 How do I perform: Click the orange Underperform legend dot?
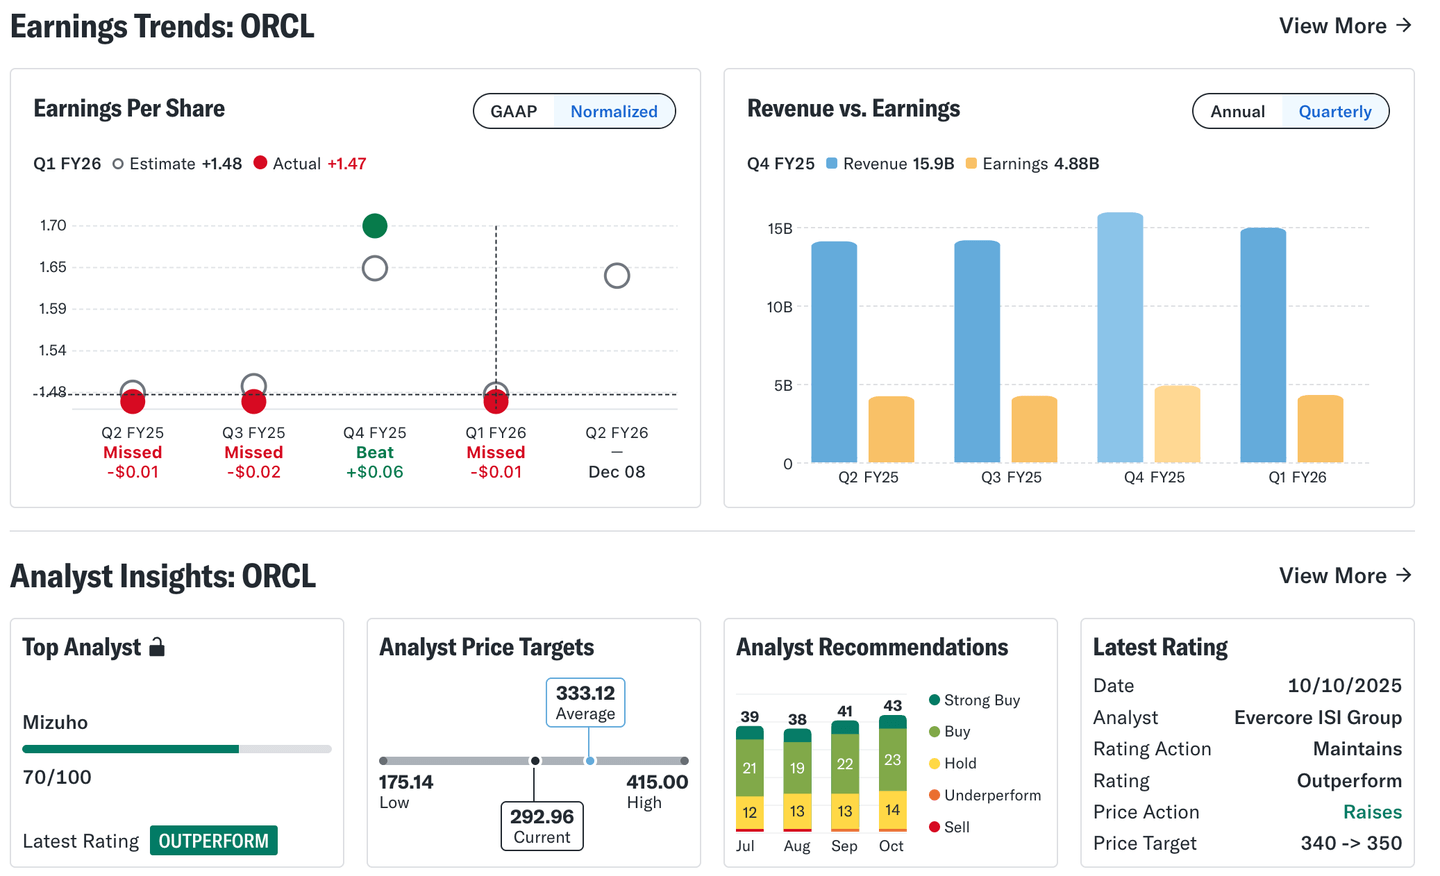pyautogui.click(x=934, y=795)
